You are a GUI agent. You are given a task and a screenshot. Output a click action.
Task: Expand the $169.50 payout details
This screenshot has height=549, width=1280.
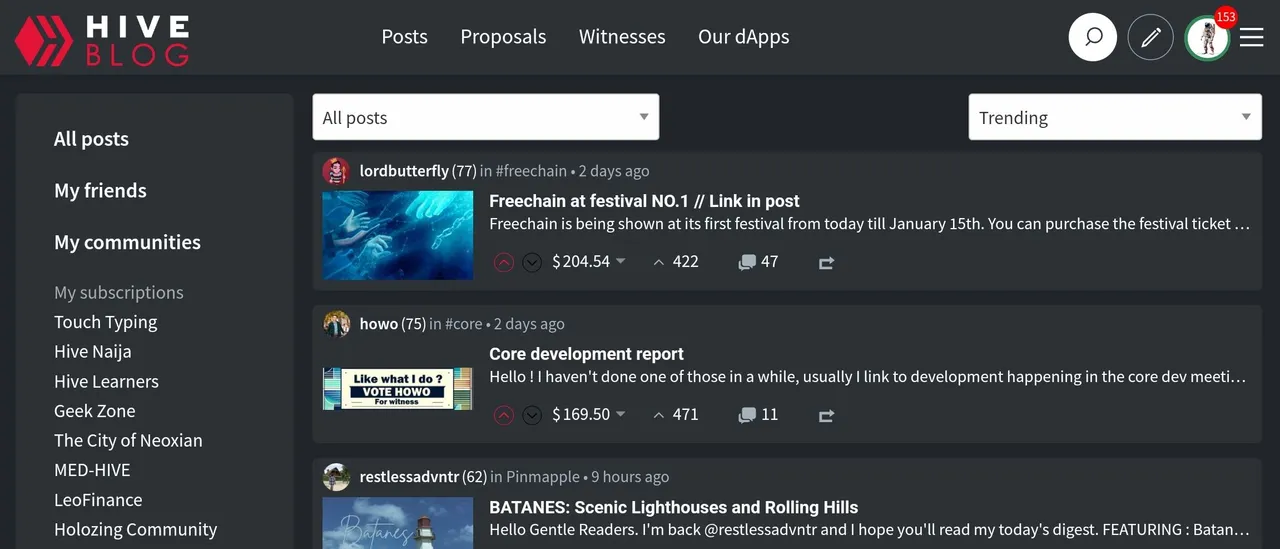(589, 415)
